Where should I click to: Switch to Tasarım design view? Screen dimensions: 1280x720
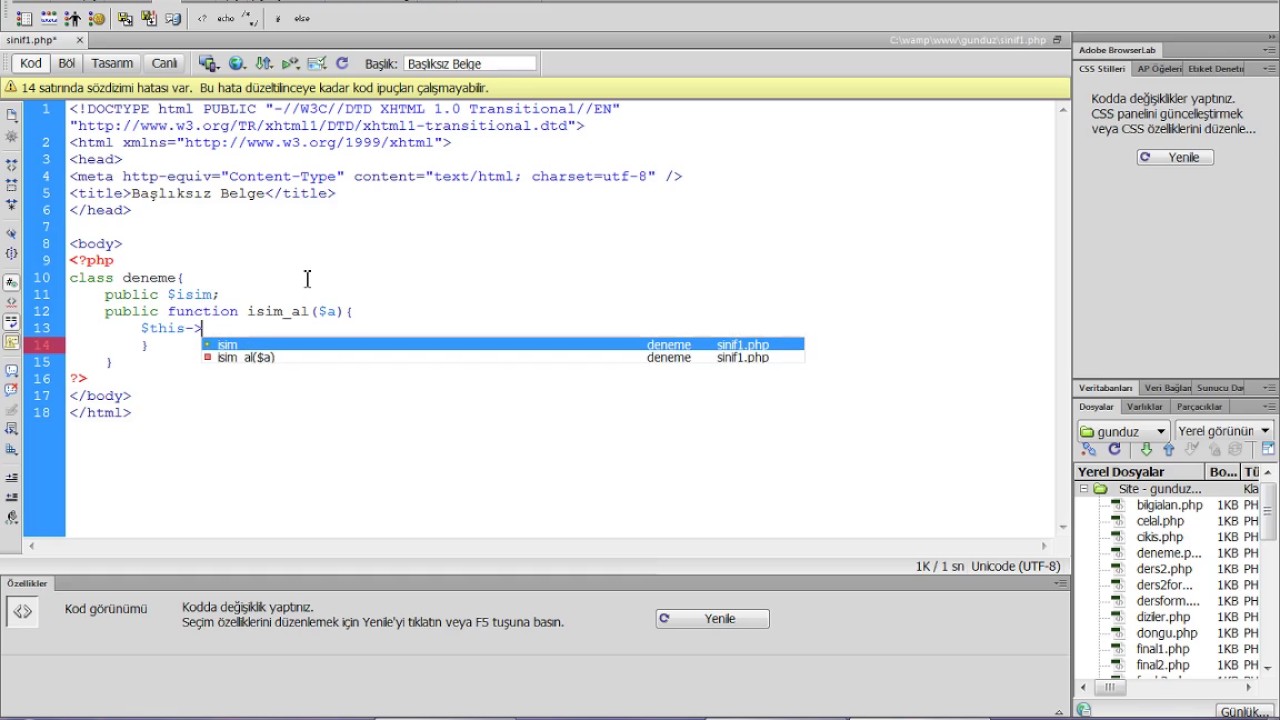coord(112,63)
